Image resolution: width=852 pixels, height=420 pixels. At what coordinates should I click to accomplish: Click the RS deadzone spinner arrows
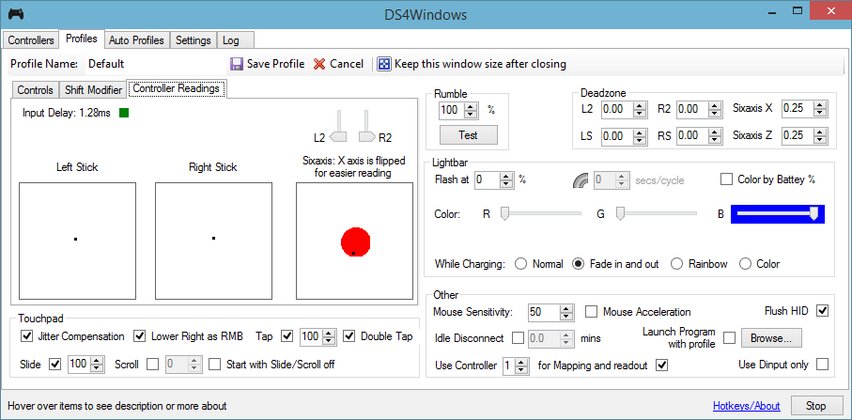click(715, 136)
